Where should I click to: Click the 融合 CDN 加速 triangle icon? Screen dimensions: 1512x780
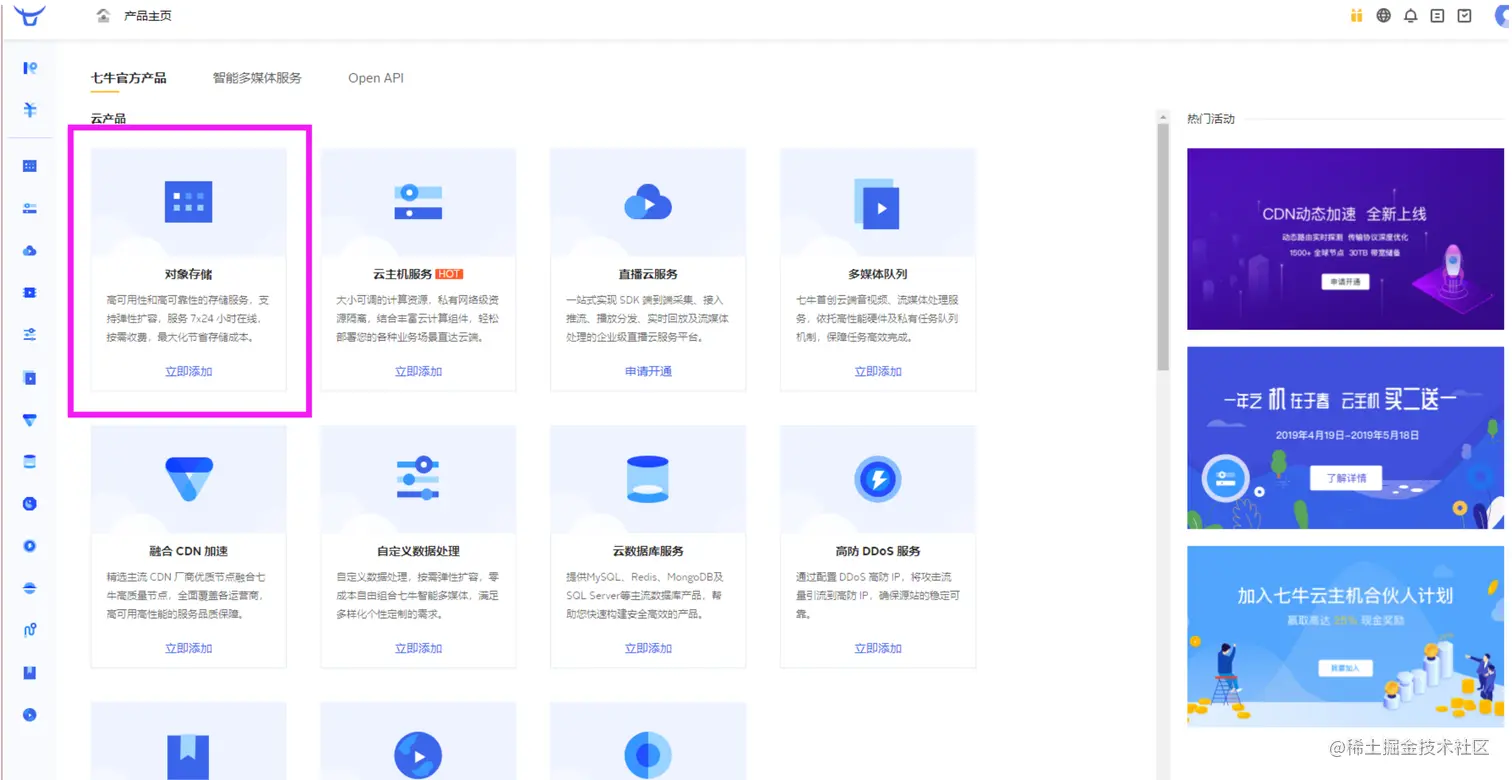coord(189,479)
